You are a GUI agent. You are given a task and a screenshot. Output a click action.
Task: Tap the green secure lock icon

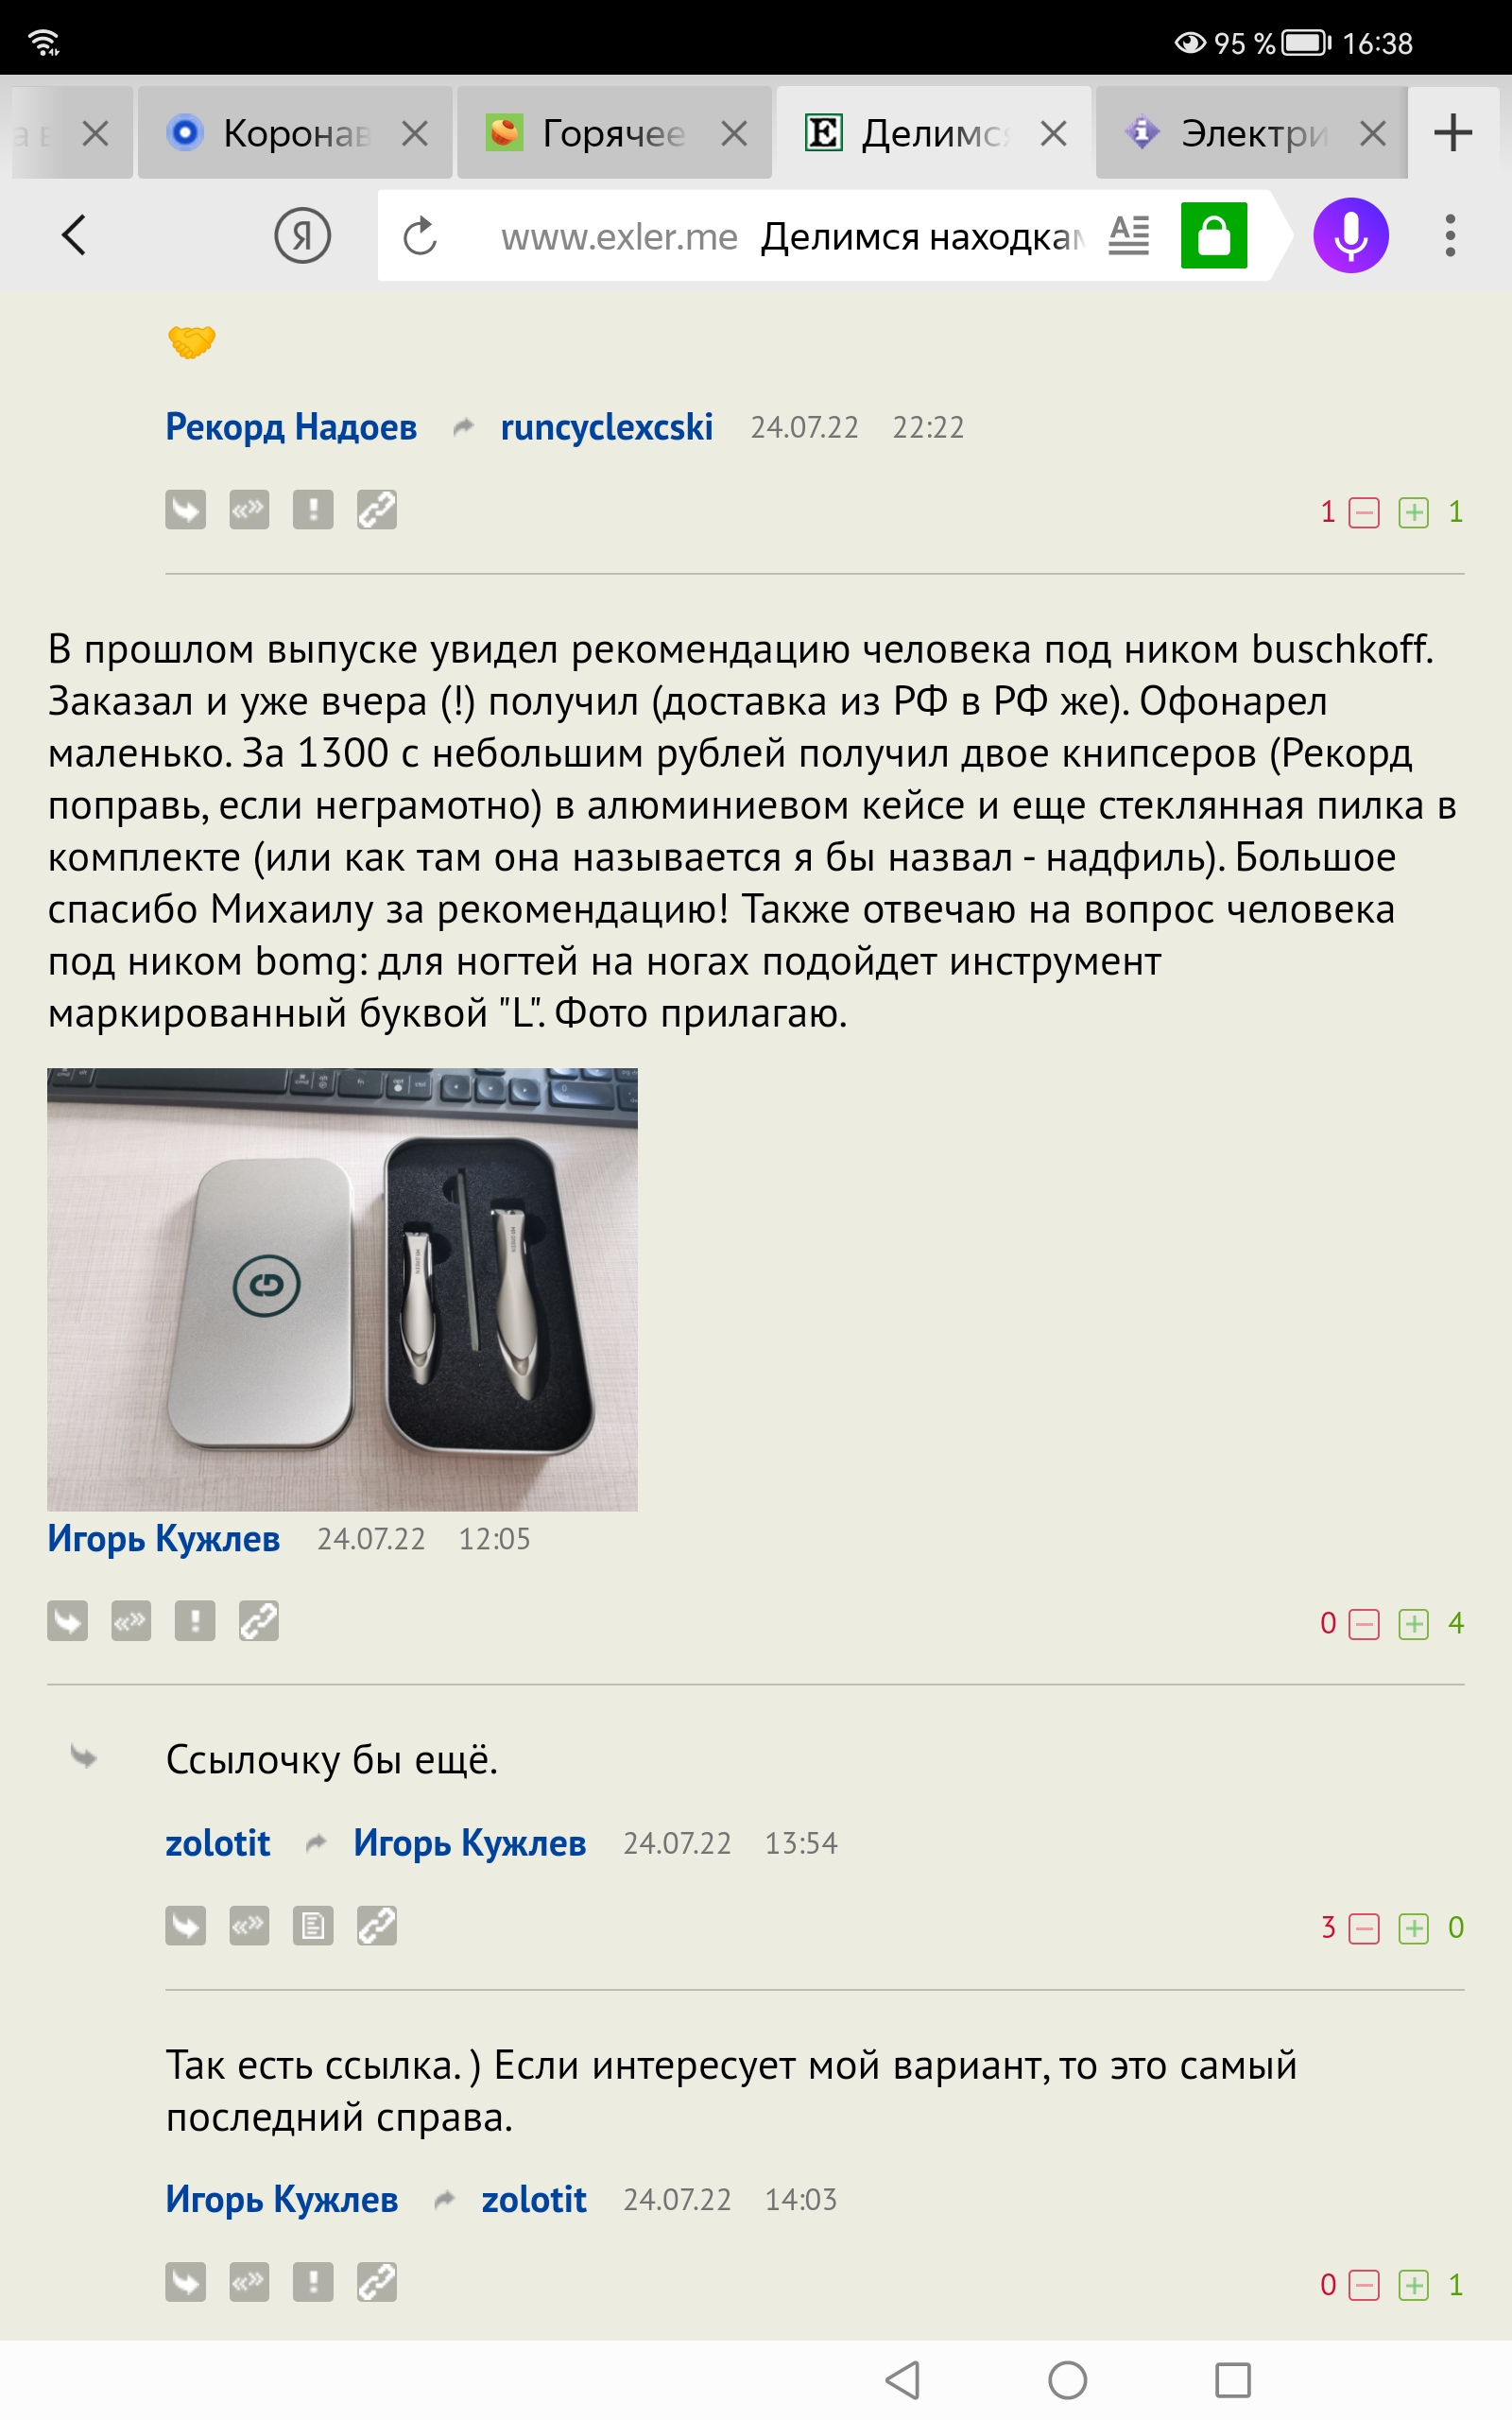1214,236
